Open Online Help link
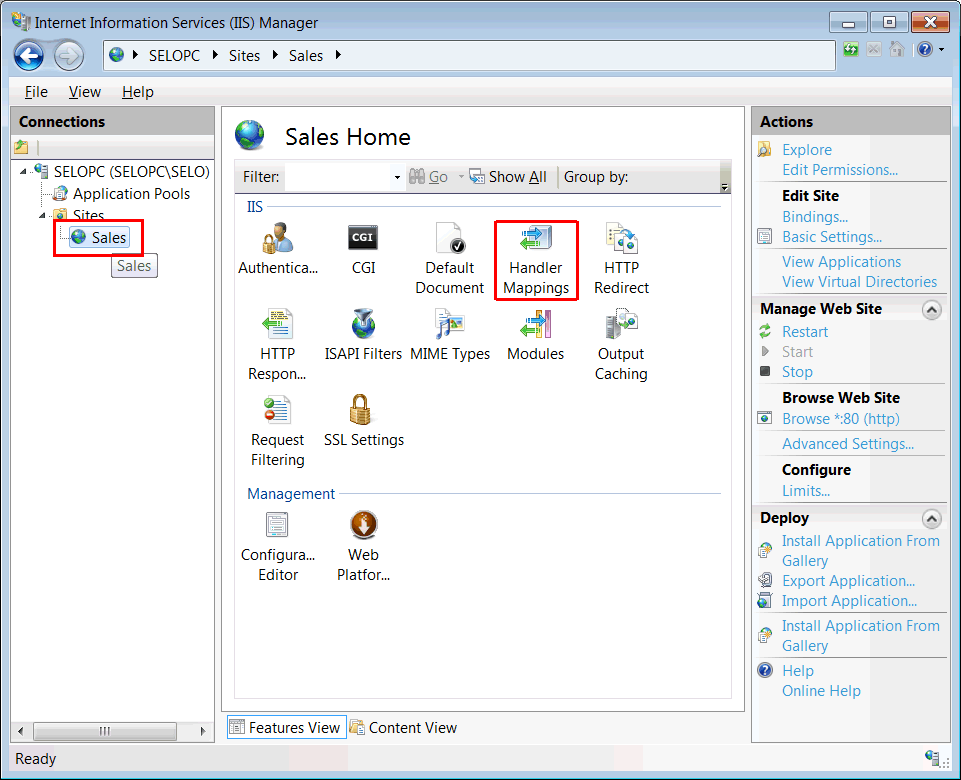 [x=821, y=691]
